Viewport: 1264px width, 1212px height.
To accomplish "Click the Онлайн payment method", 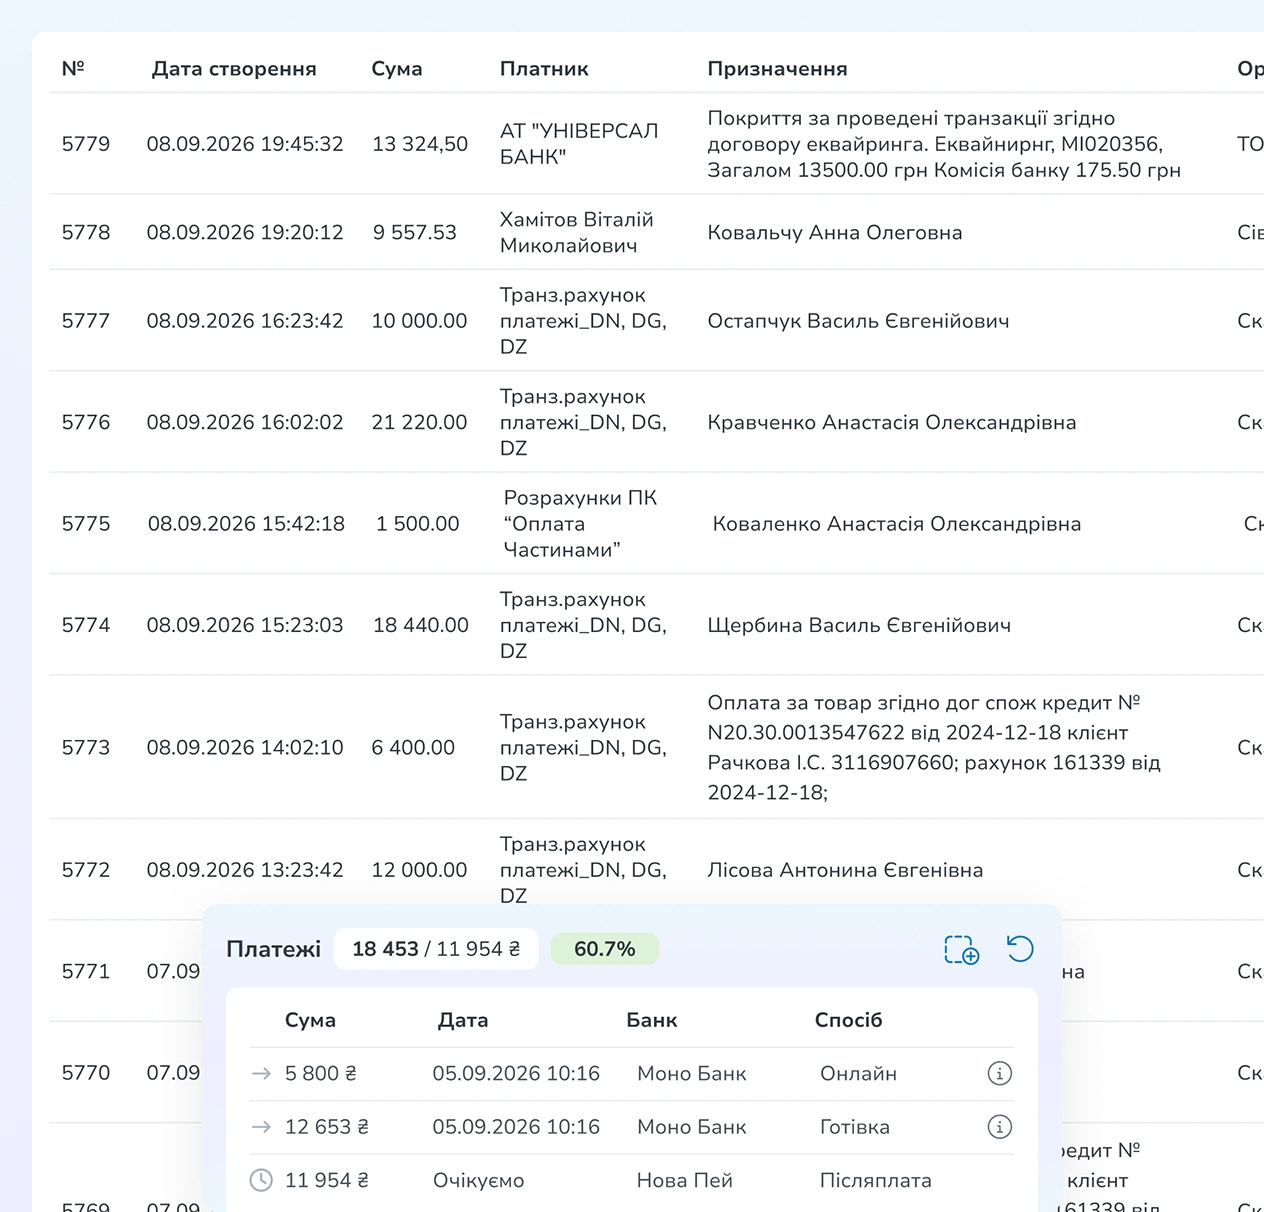I will [858, 1074].
